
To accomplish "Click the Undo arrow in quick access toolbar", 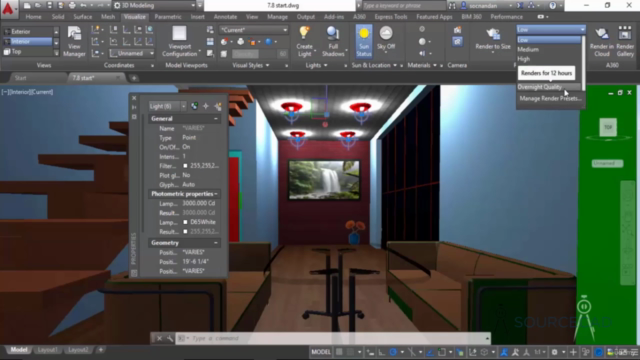I will (84, 5).
